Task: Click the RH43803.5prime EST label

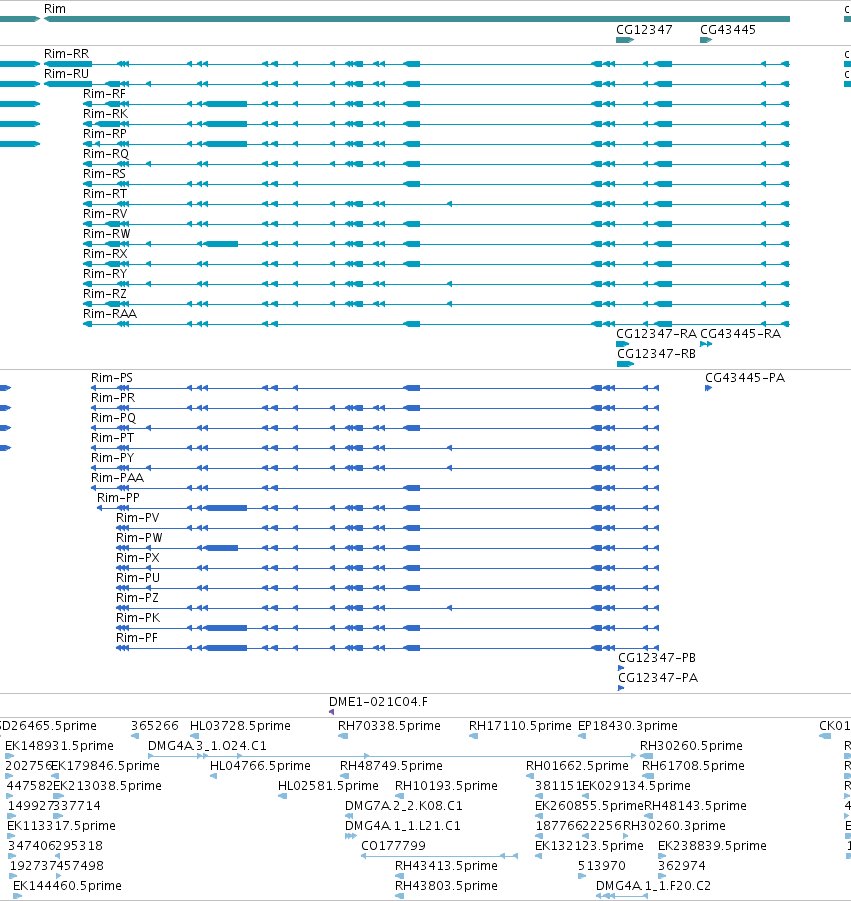Action: click(x=446, y=886)
